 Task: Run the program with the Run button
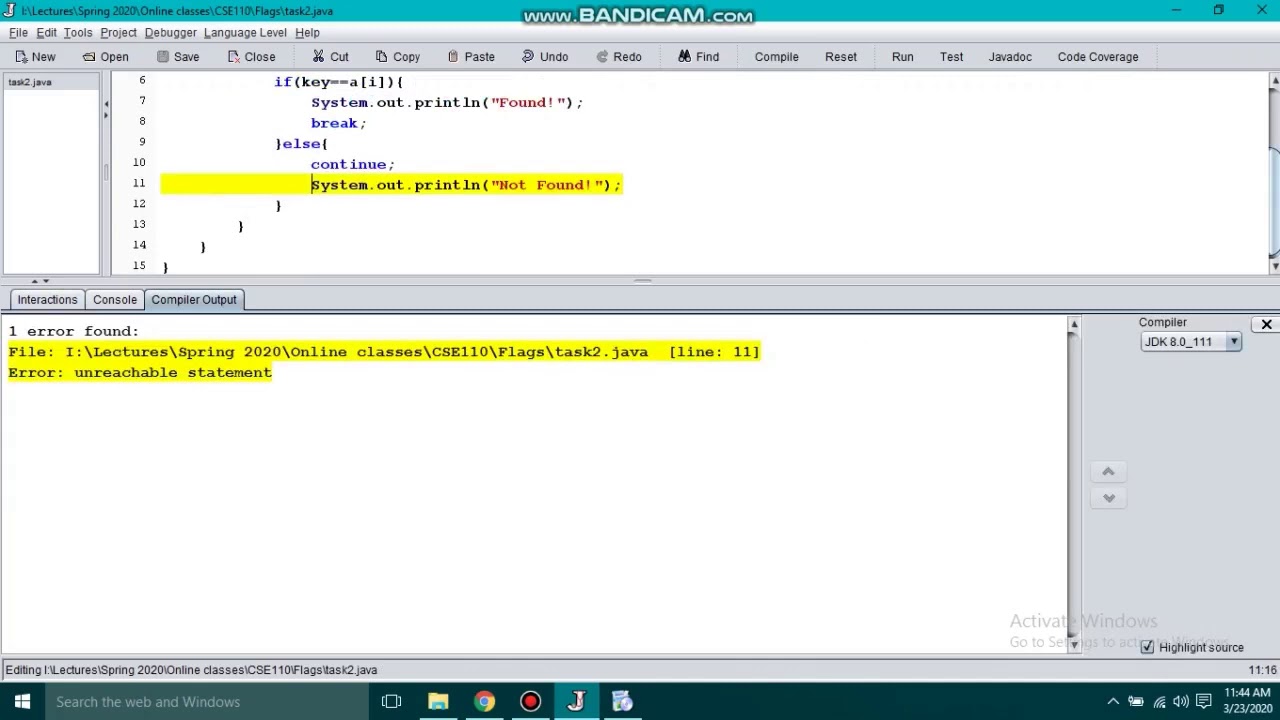902,57
